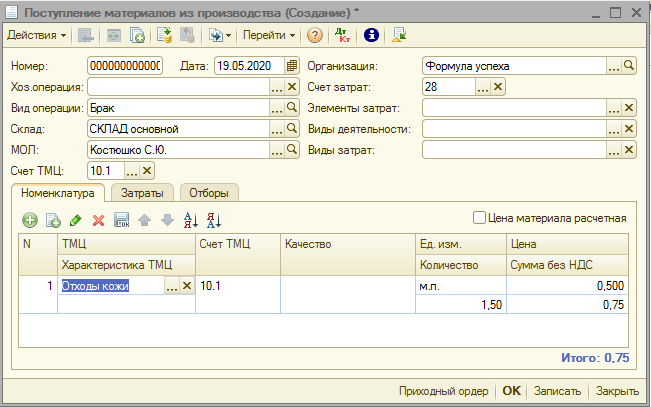The image size is (651, 407).
Task: Open calendar picker next to date field
Action: (x=292, y=66)
